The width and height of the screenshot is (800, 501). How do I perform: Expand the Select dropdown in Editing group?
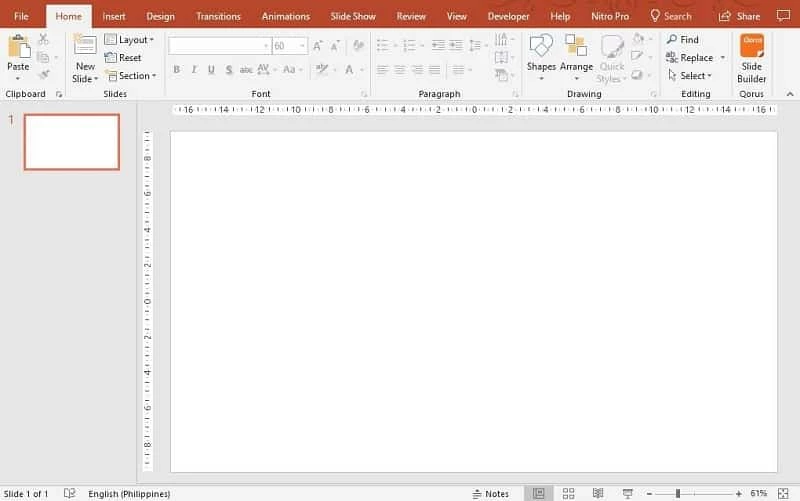tap(690, 76)
